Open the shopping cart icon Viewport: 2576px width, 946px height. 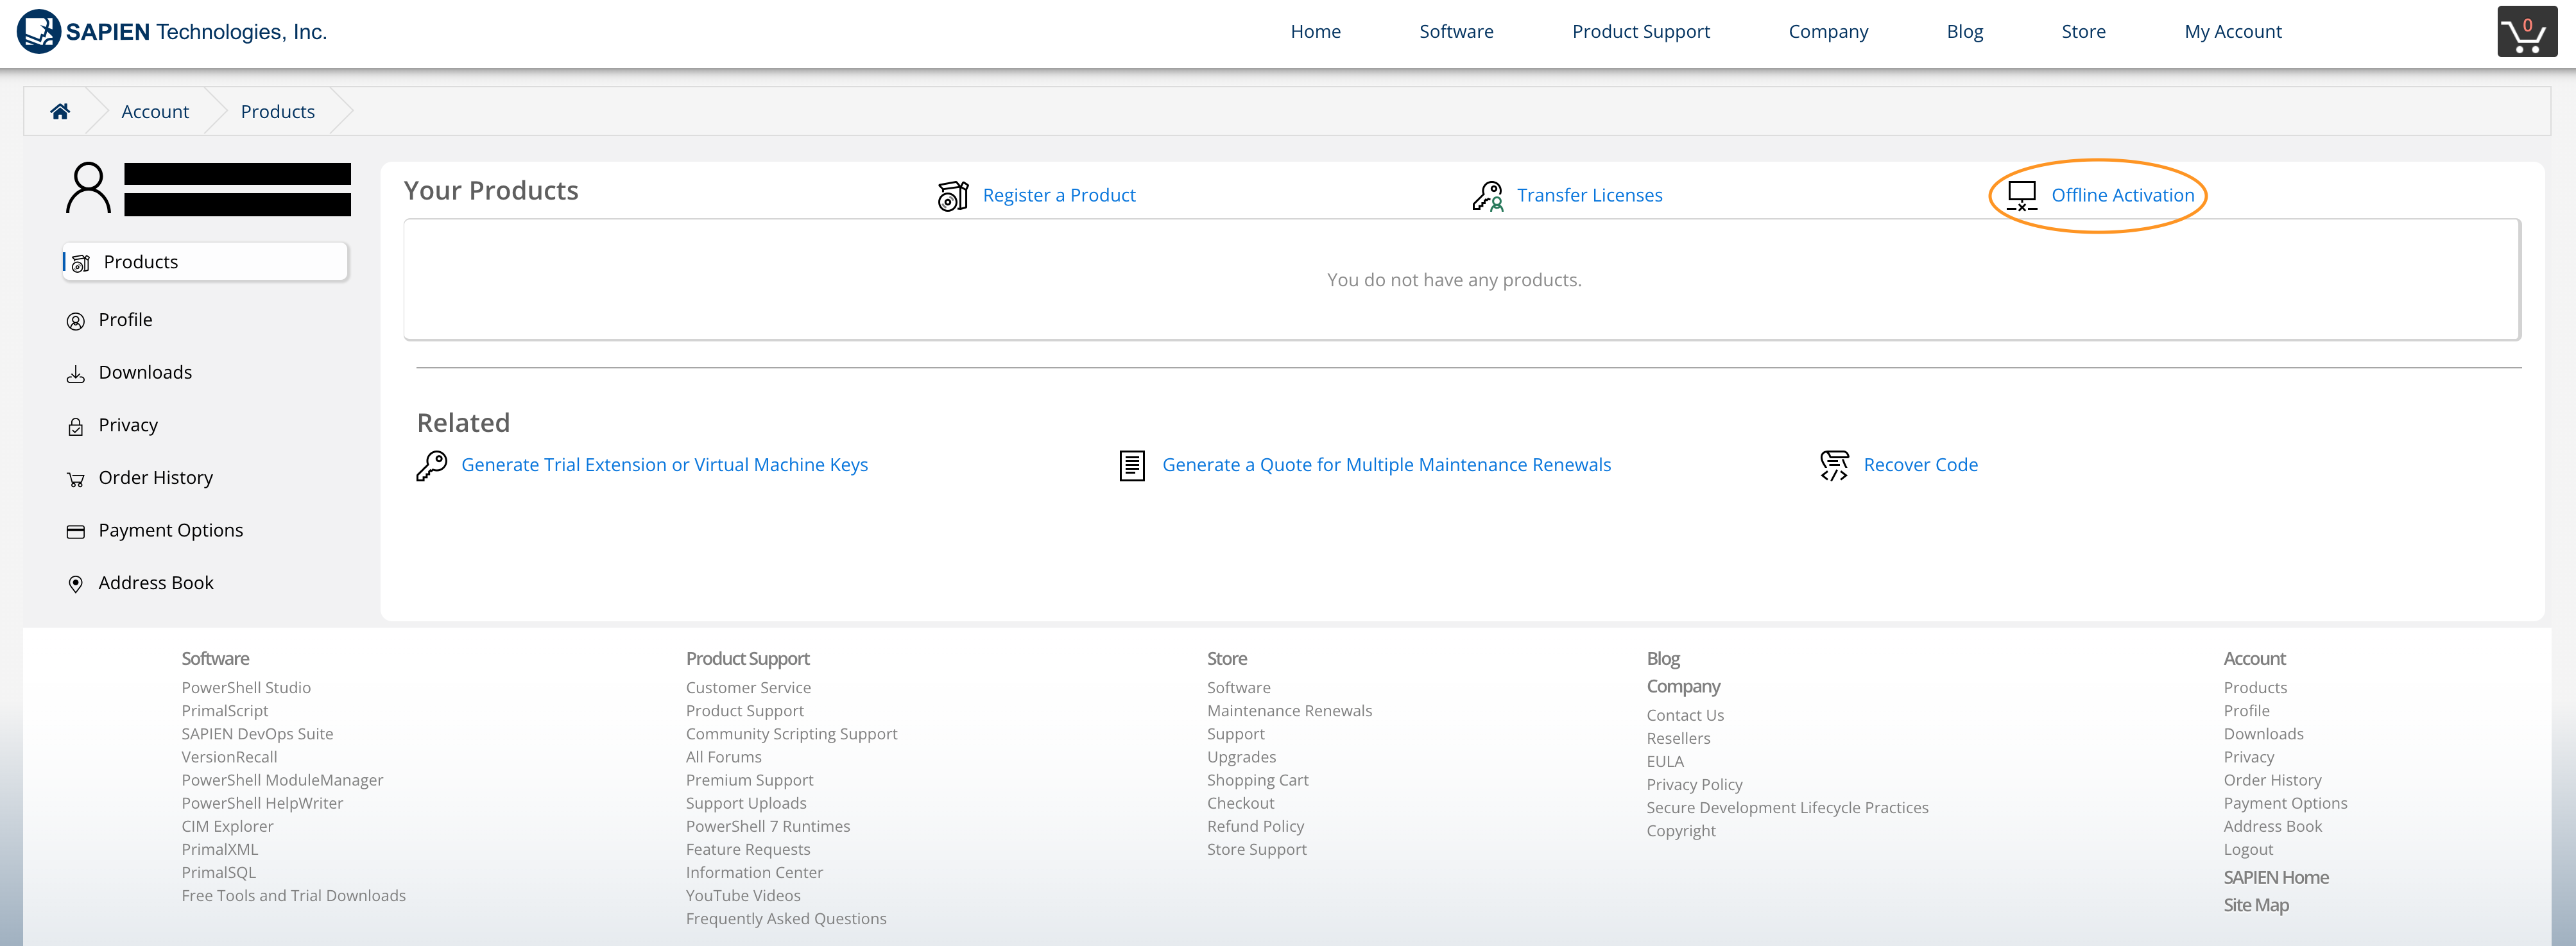2527,32
